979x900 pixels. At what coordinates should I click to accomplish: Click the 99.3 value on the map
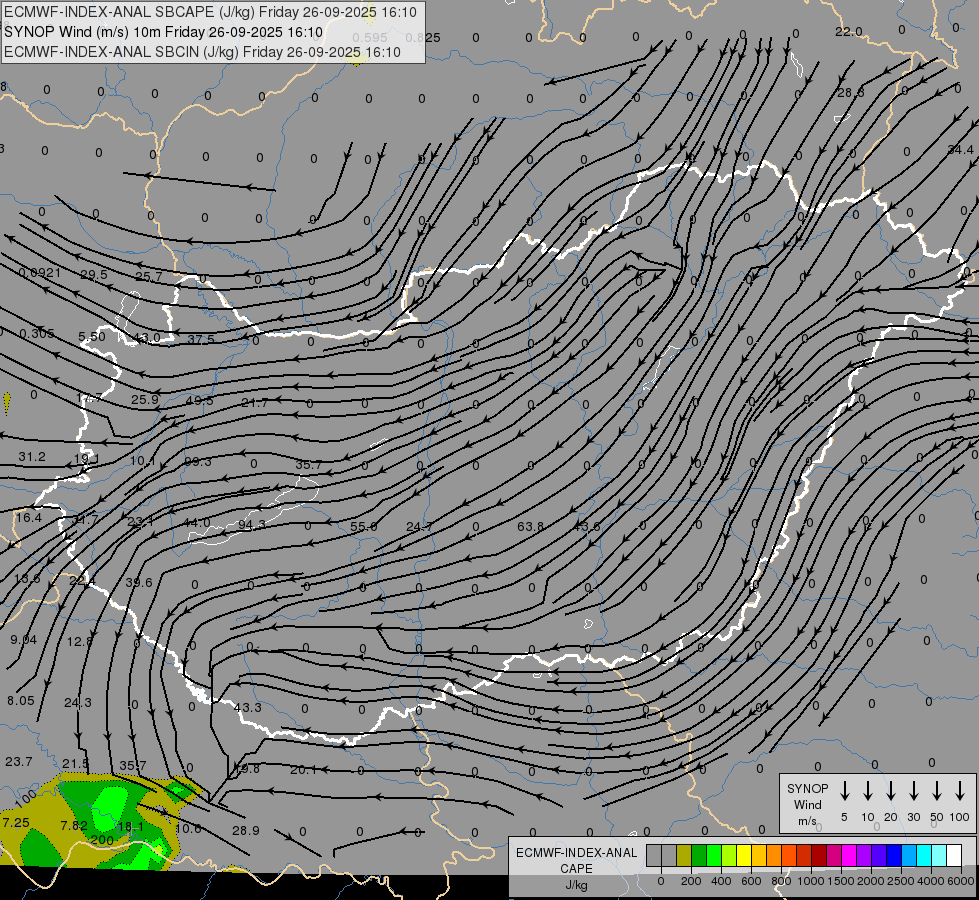click(198, 462)
